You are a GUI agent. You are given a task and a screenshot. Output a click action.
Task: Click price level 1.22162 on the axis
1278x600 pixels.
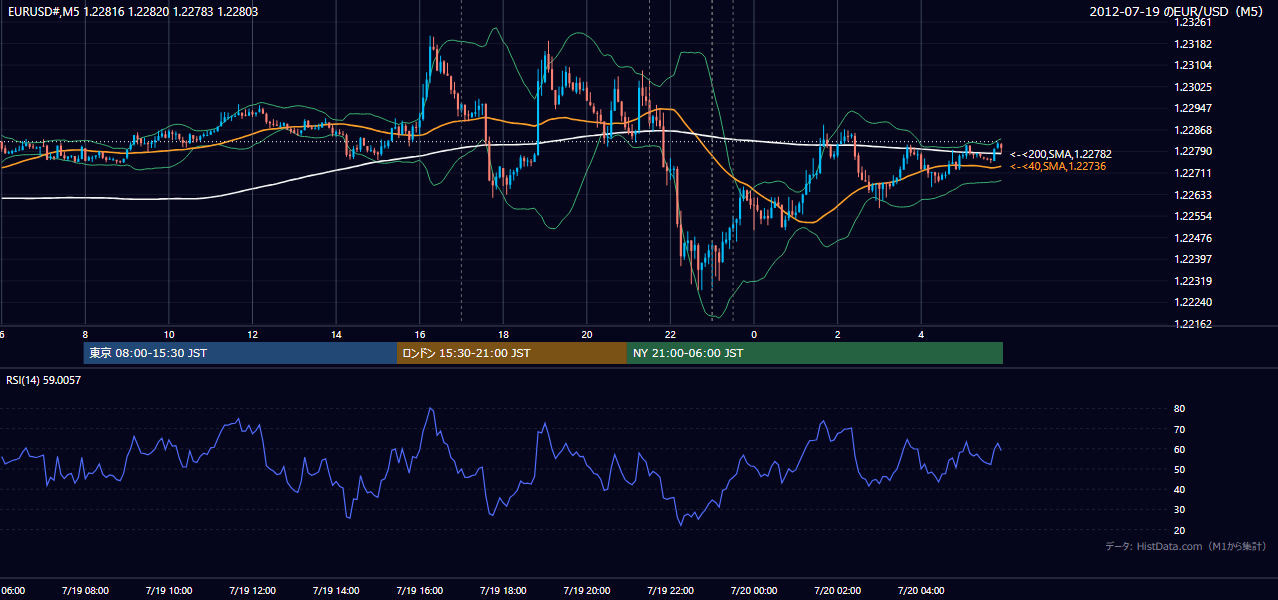[x=1193, y=324]
